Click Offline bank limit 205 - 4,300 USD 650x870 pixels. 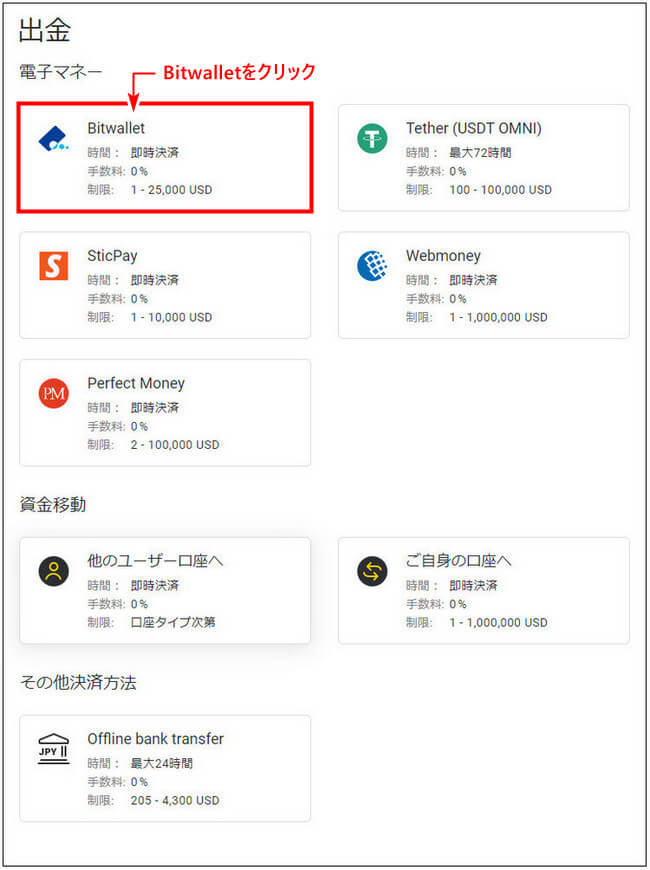point(175,800)
